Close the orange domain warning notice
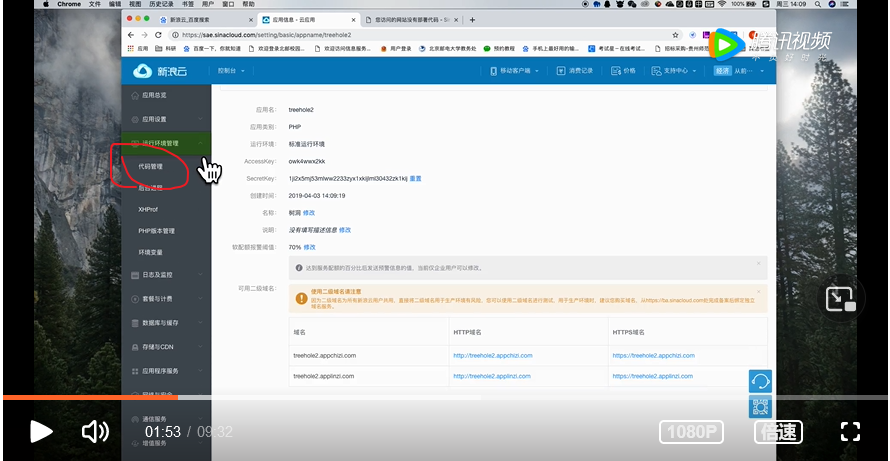This screenshot has width=890, height=461. (758, 291)
